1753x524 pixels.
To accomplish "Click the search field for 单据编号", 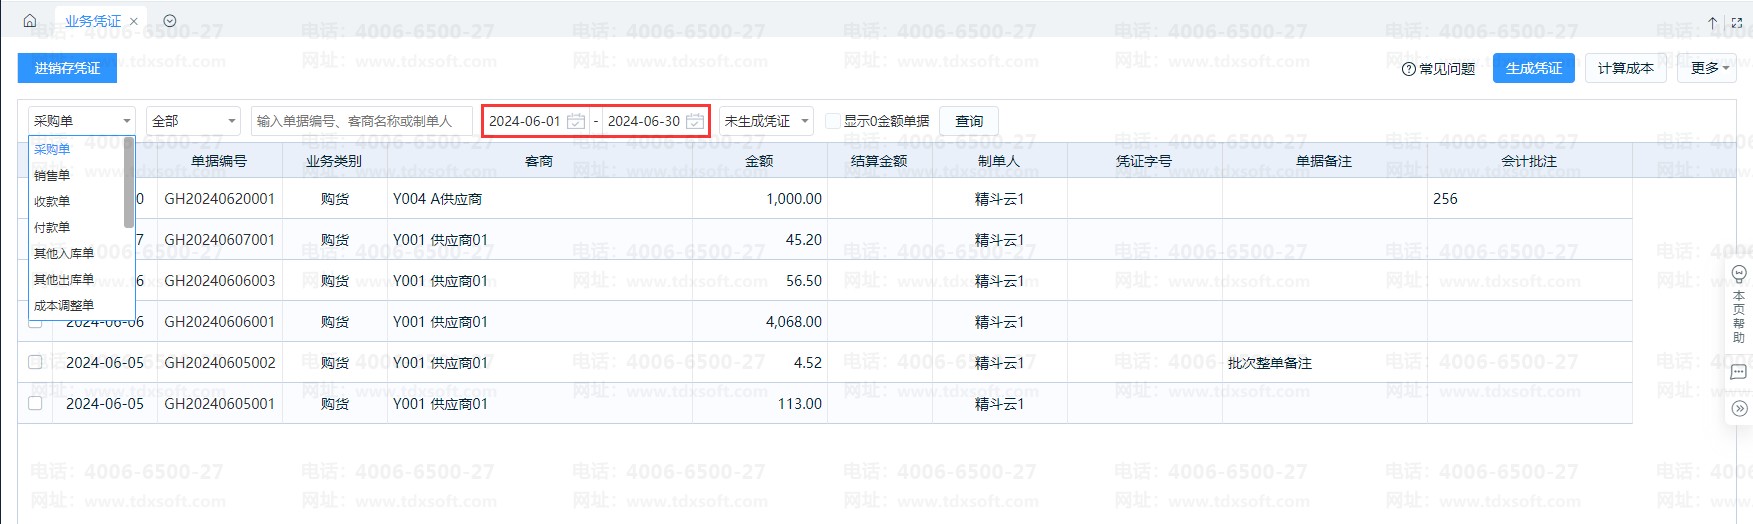I will point(363,121).
